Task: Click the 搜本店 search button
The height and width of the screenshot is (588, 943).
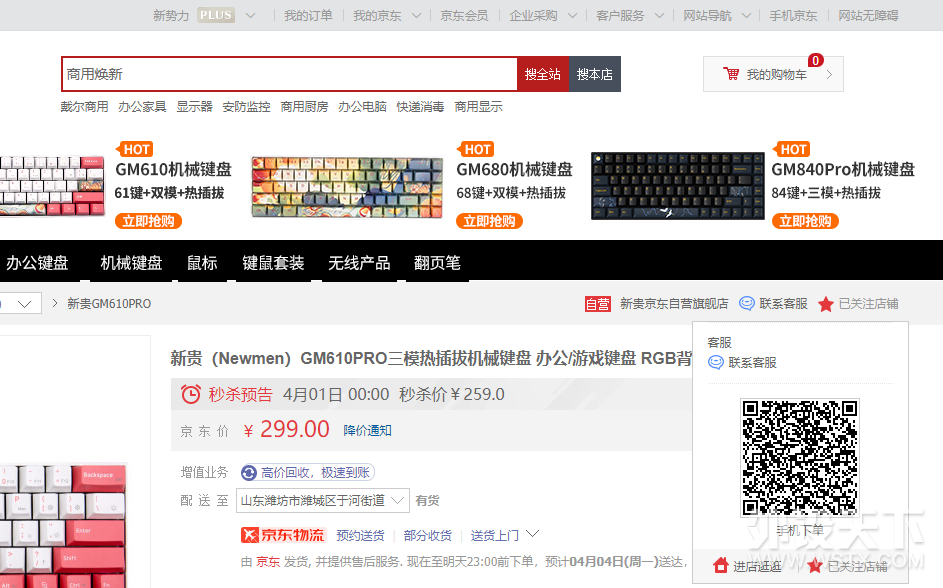Action: [x=595, y=75]
